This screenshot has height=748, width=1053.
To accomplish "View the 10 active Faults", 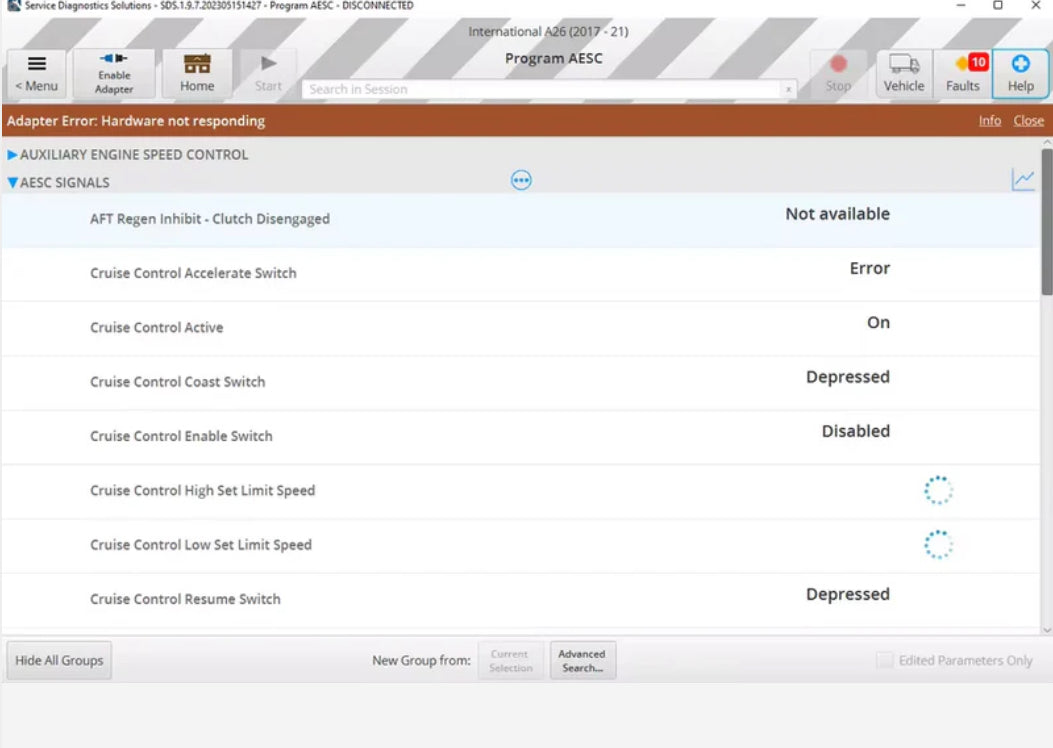I will coord(962,72).
